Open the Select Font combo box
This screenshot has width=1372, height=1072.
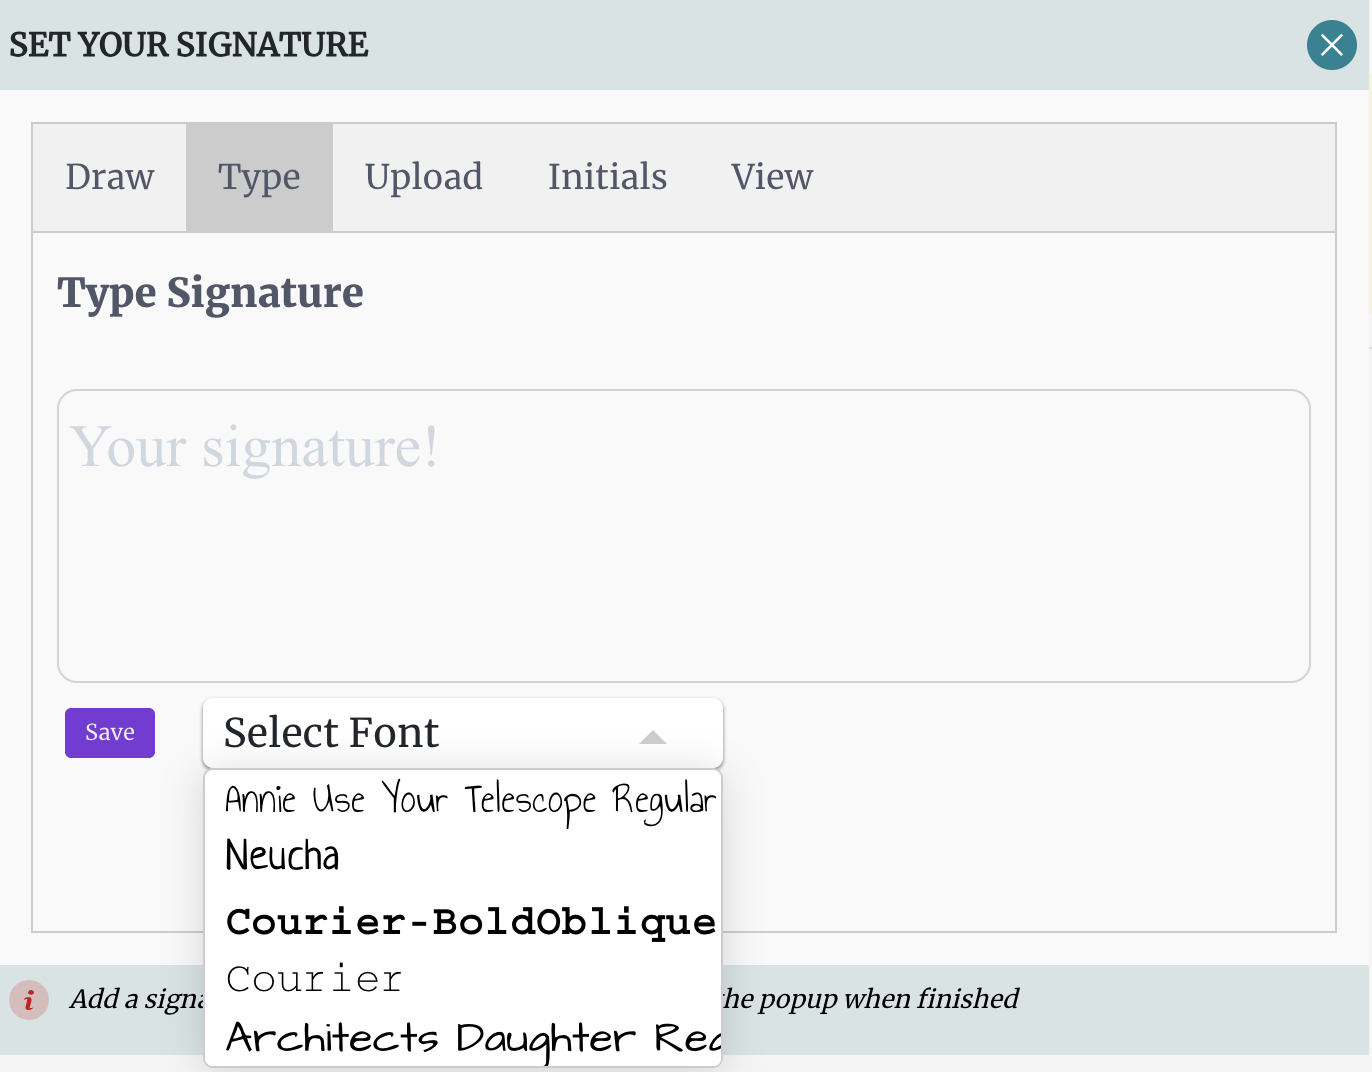[x=463, y=733]
